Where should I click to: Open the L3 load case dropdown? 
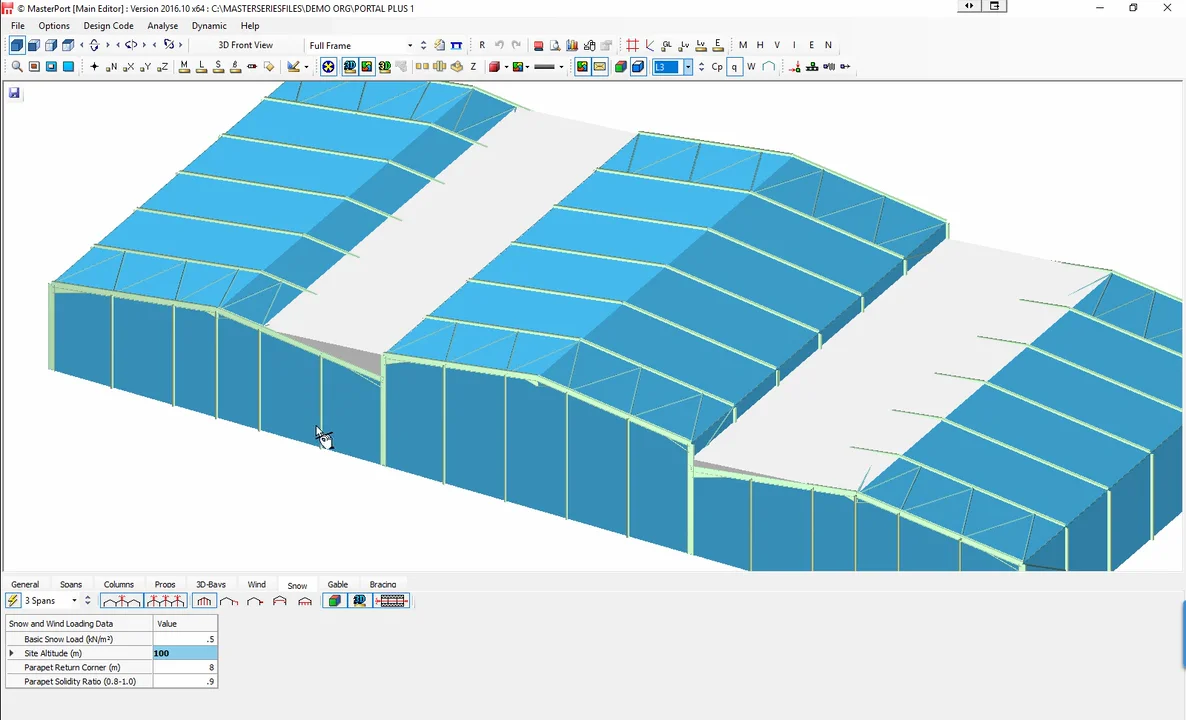688,67
